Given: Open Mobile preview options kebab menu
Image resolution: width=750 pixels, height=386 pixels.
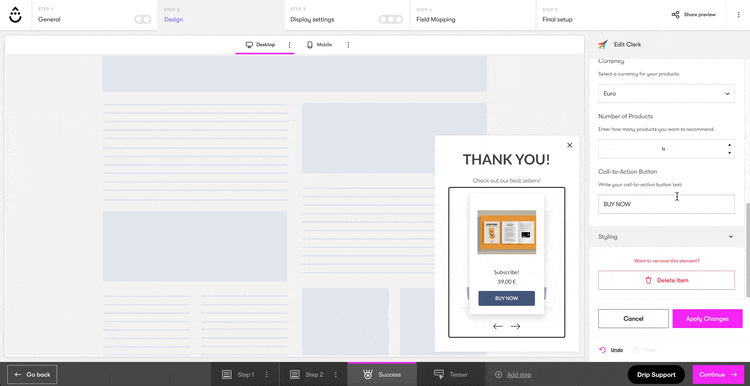Looking at the screenshot, I should tap(348, 44).
